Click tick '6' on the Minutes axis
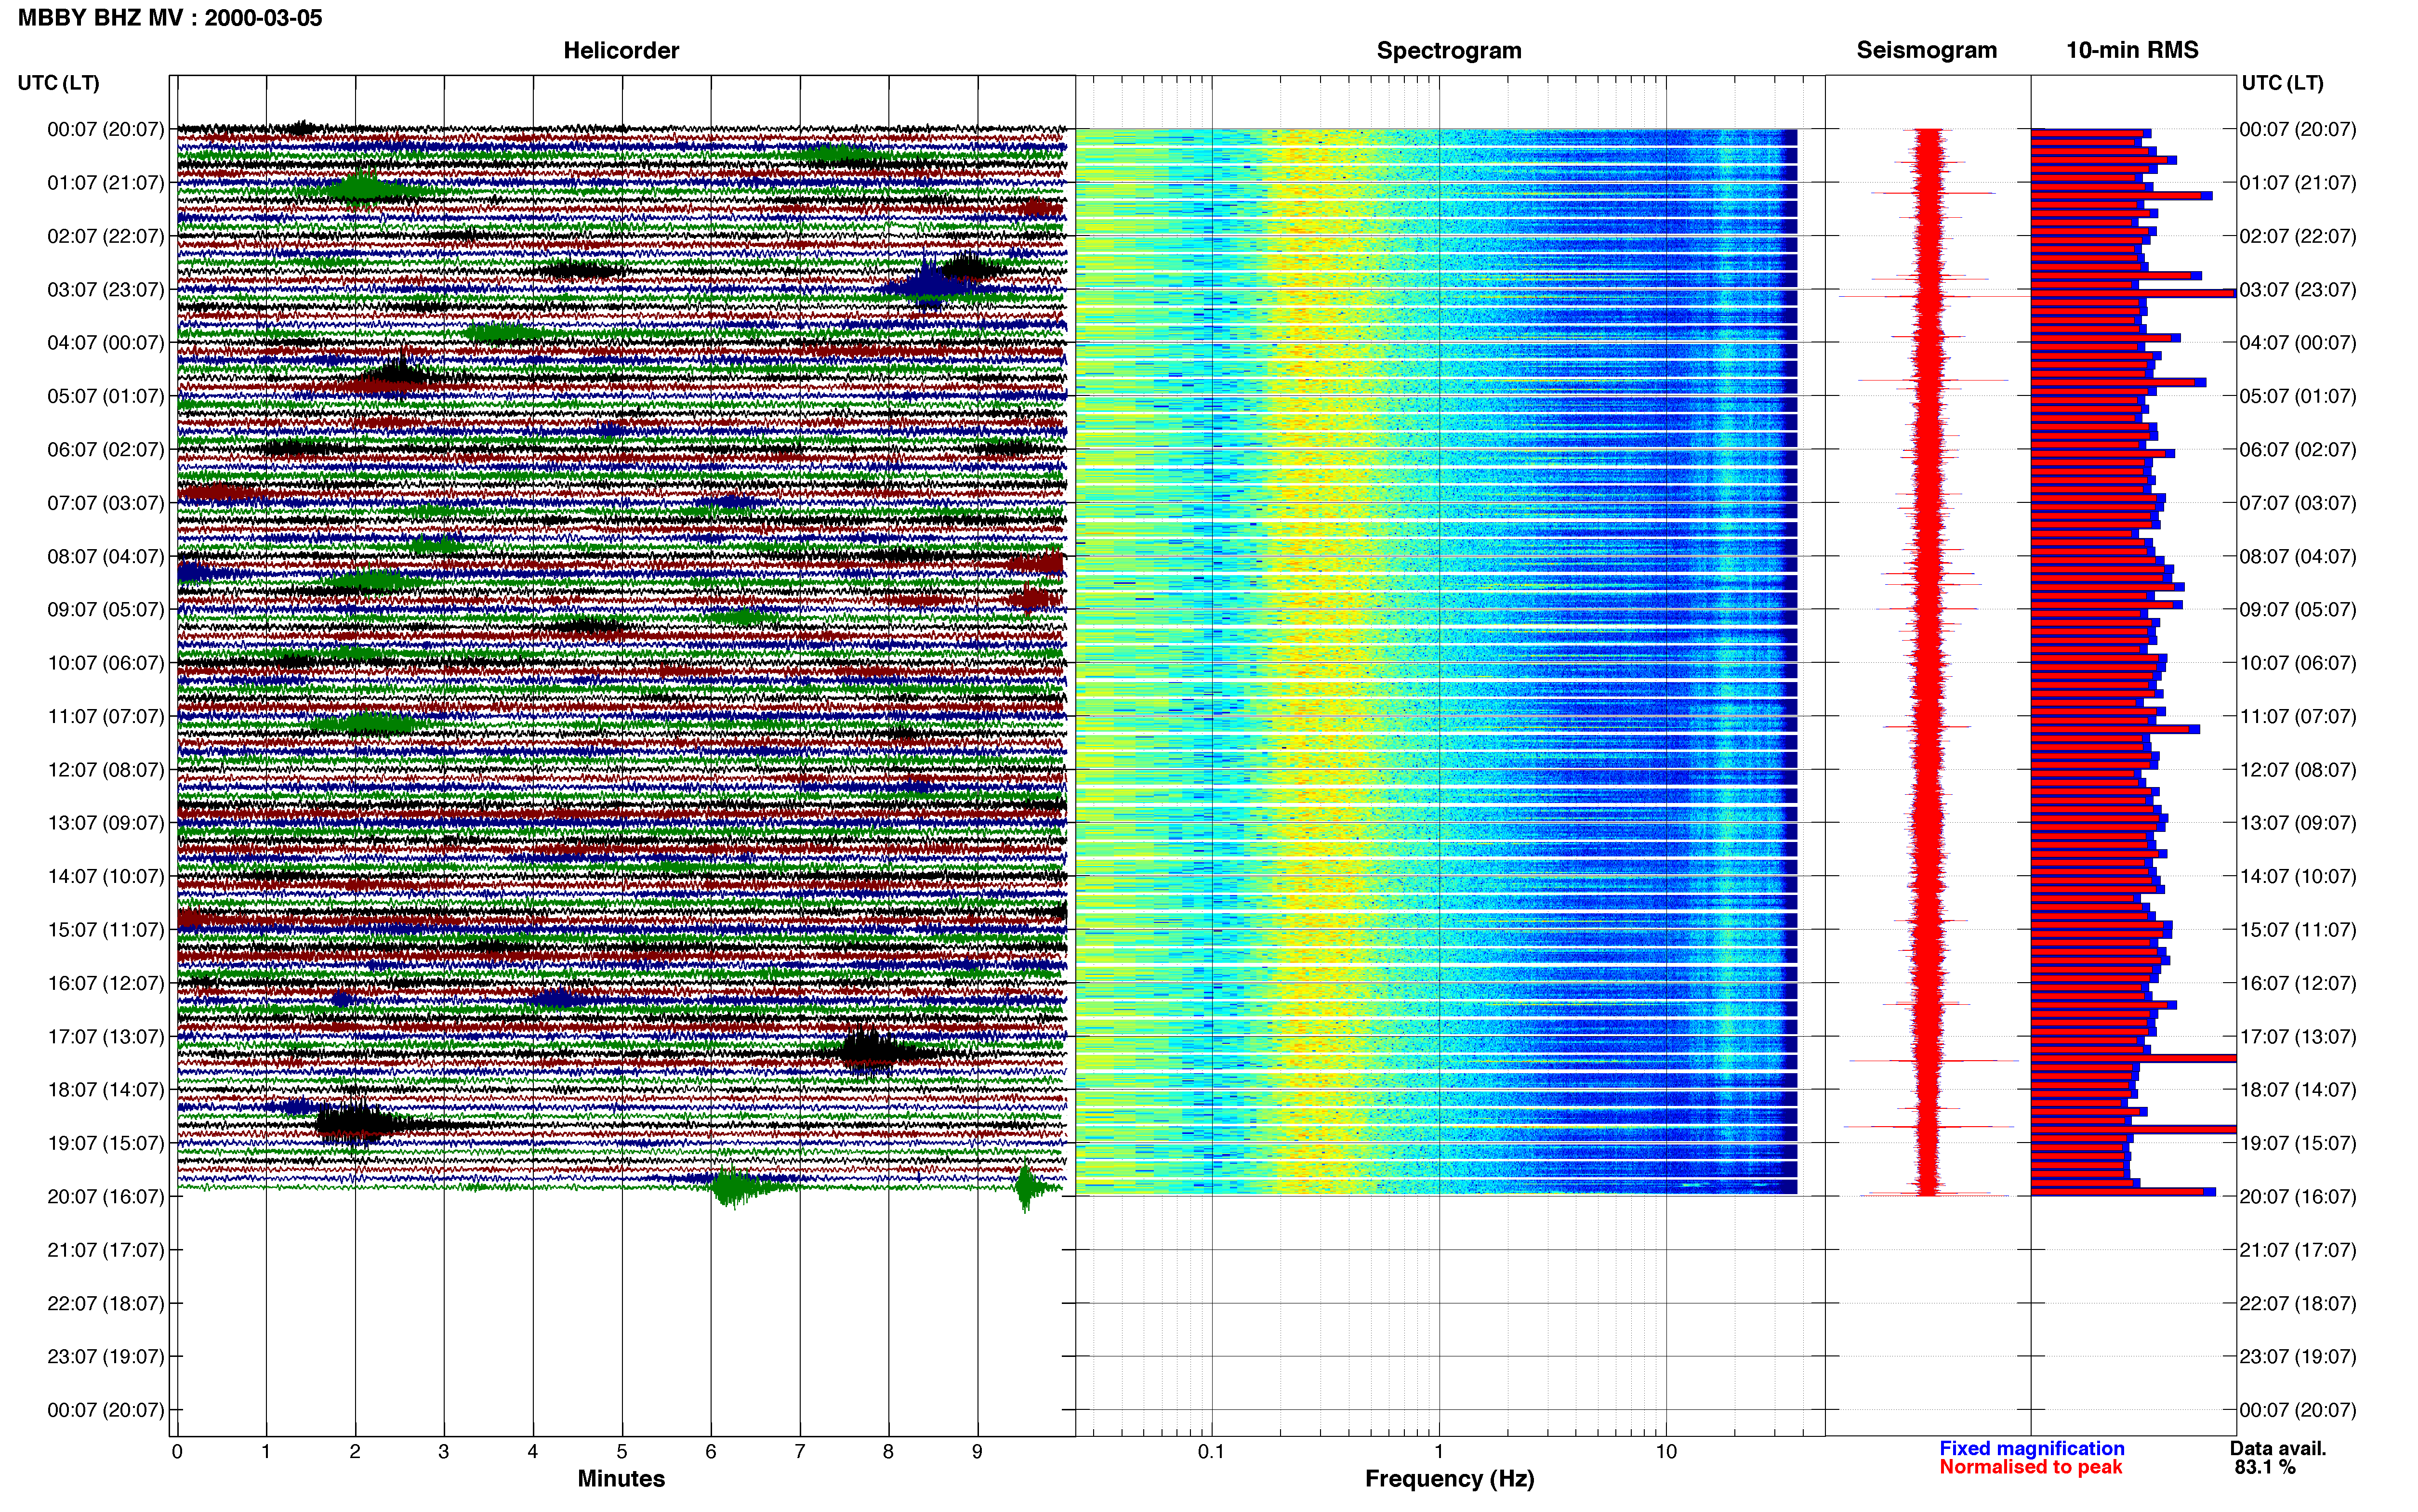The image size is (2418, 1512). coord(711,1452)
